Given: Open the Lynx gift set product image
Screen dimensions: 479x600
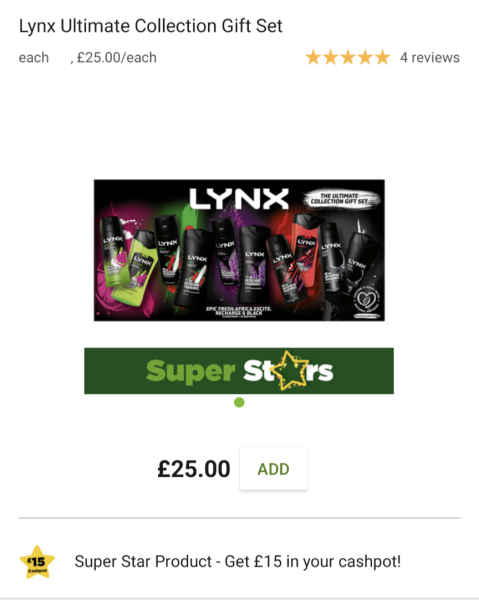Looking at the screenshot, I should click(239, 250).
